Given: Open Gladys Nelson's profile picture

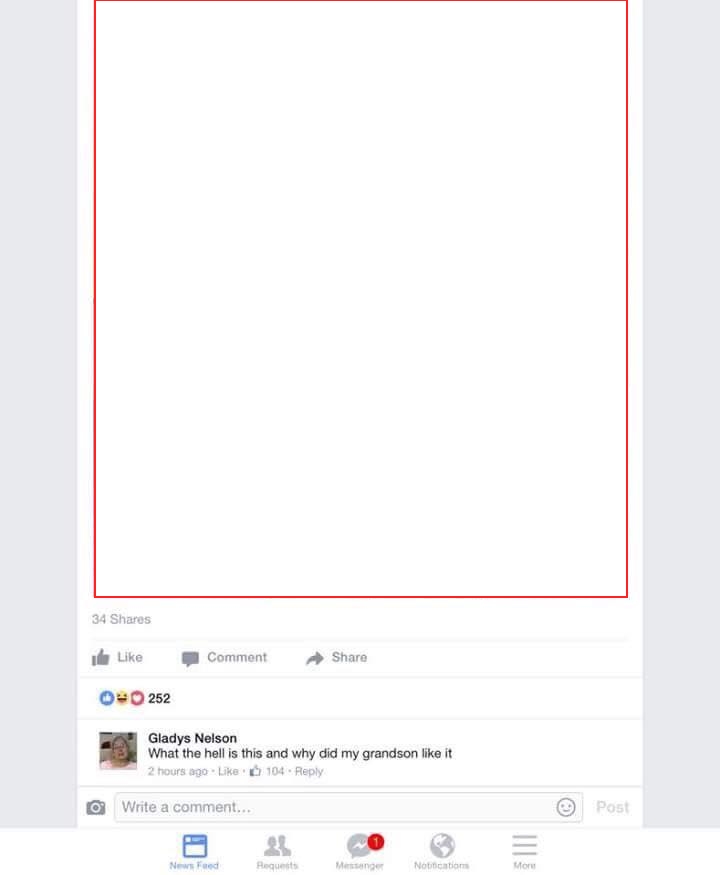Looking at the screenshot, I should (x=118, y=751).
